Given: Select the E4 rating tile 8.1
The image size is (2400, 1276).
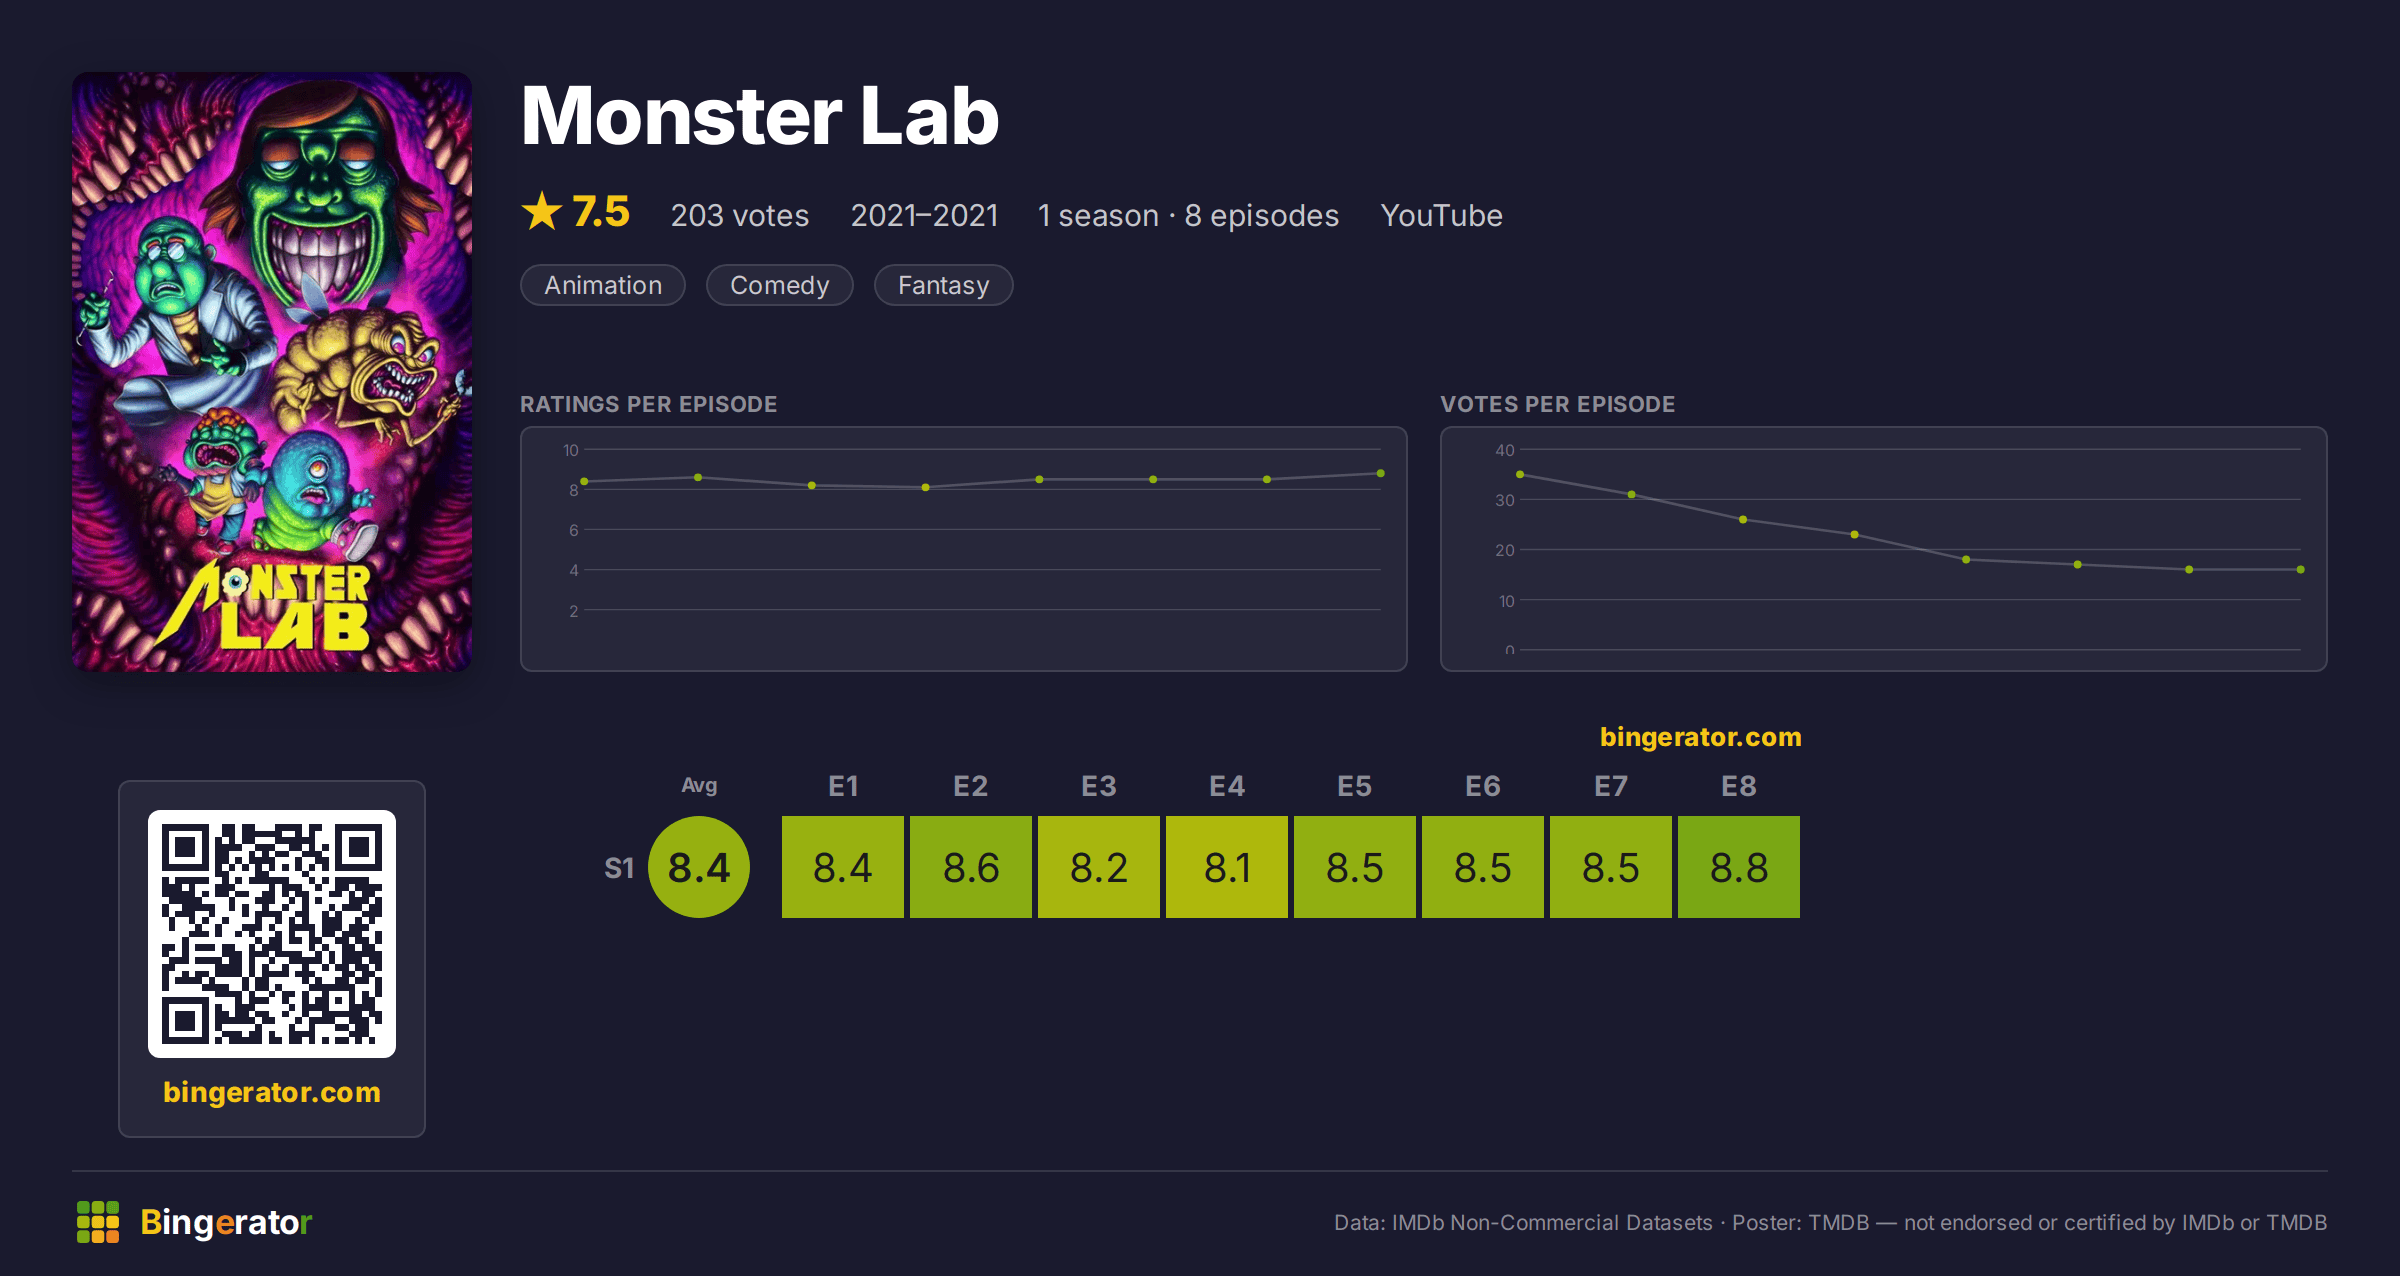Looking at the screenshot, I should 1227,867.
